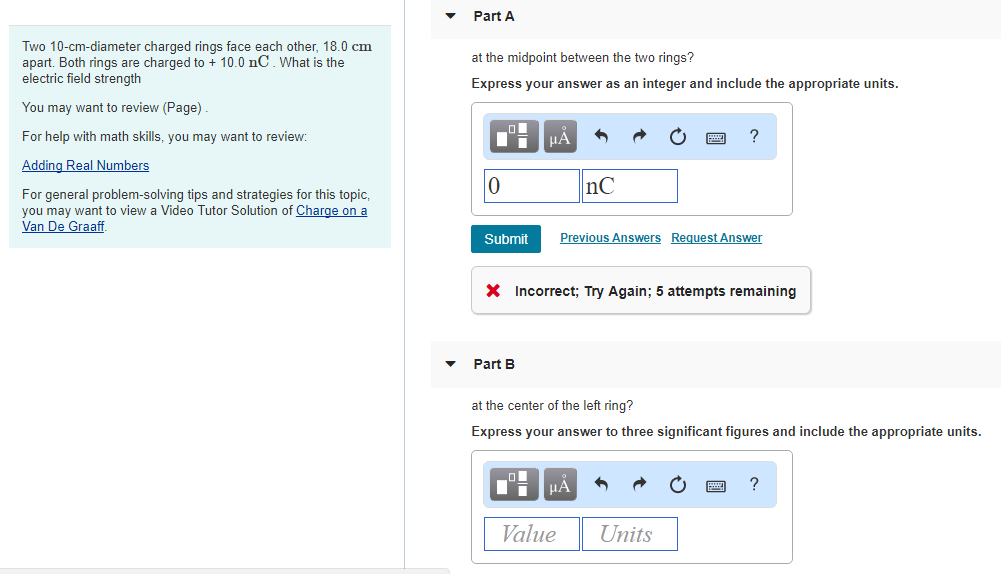Click the Request Answer link
Viewport: 1001px width, 574px height.
(716, 238)
